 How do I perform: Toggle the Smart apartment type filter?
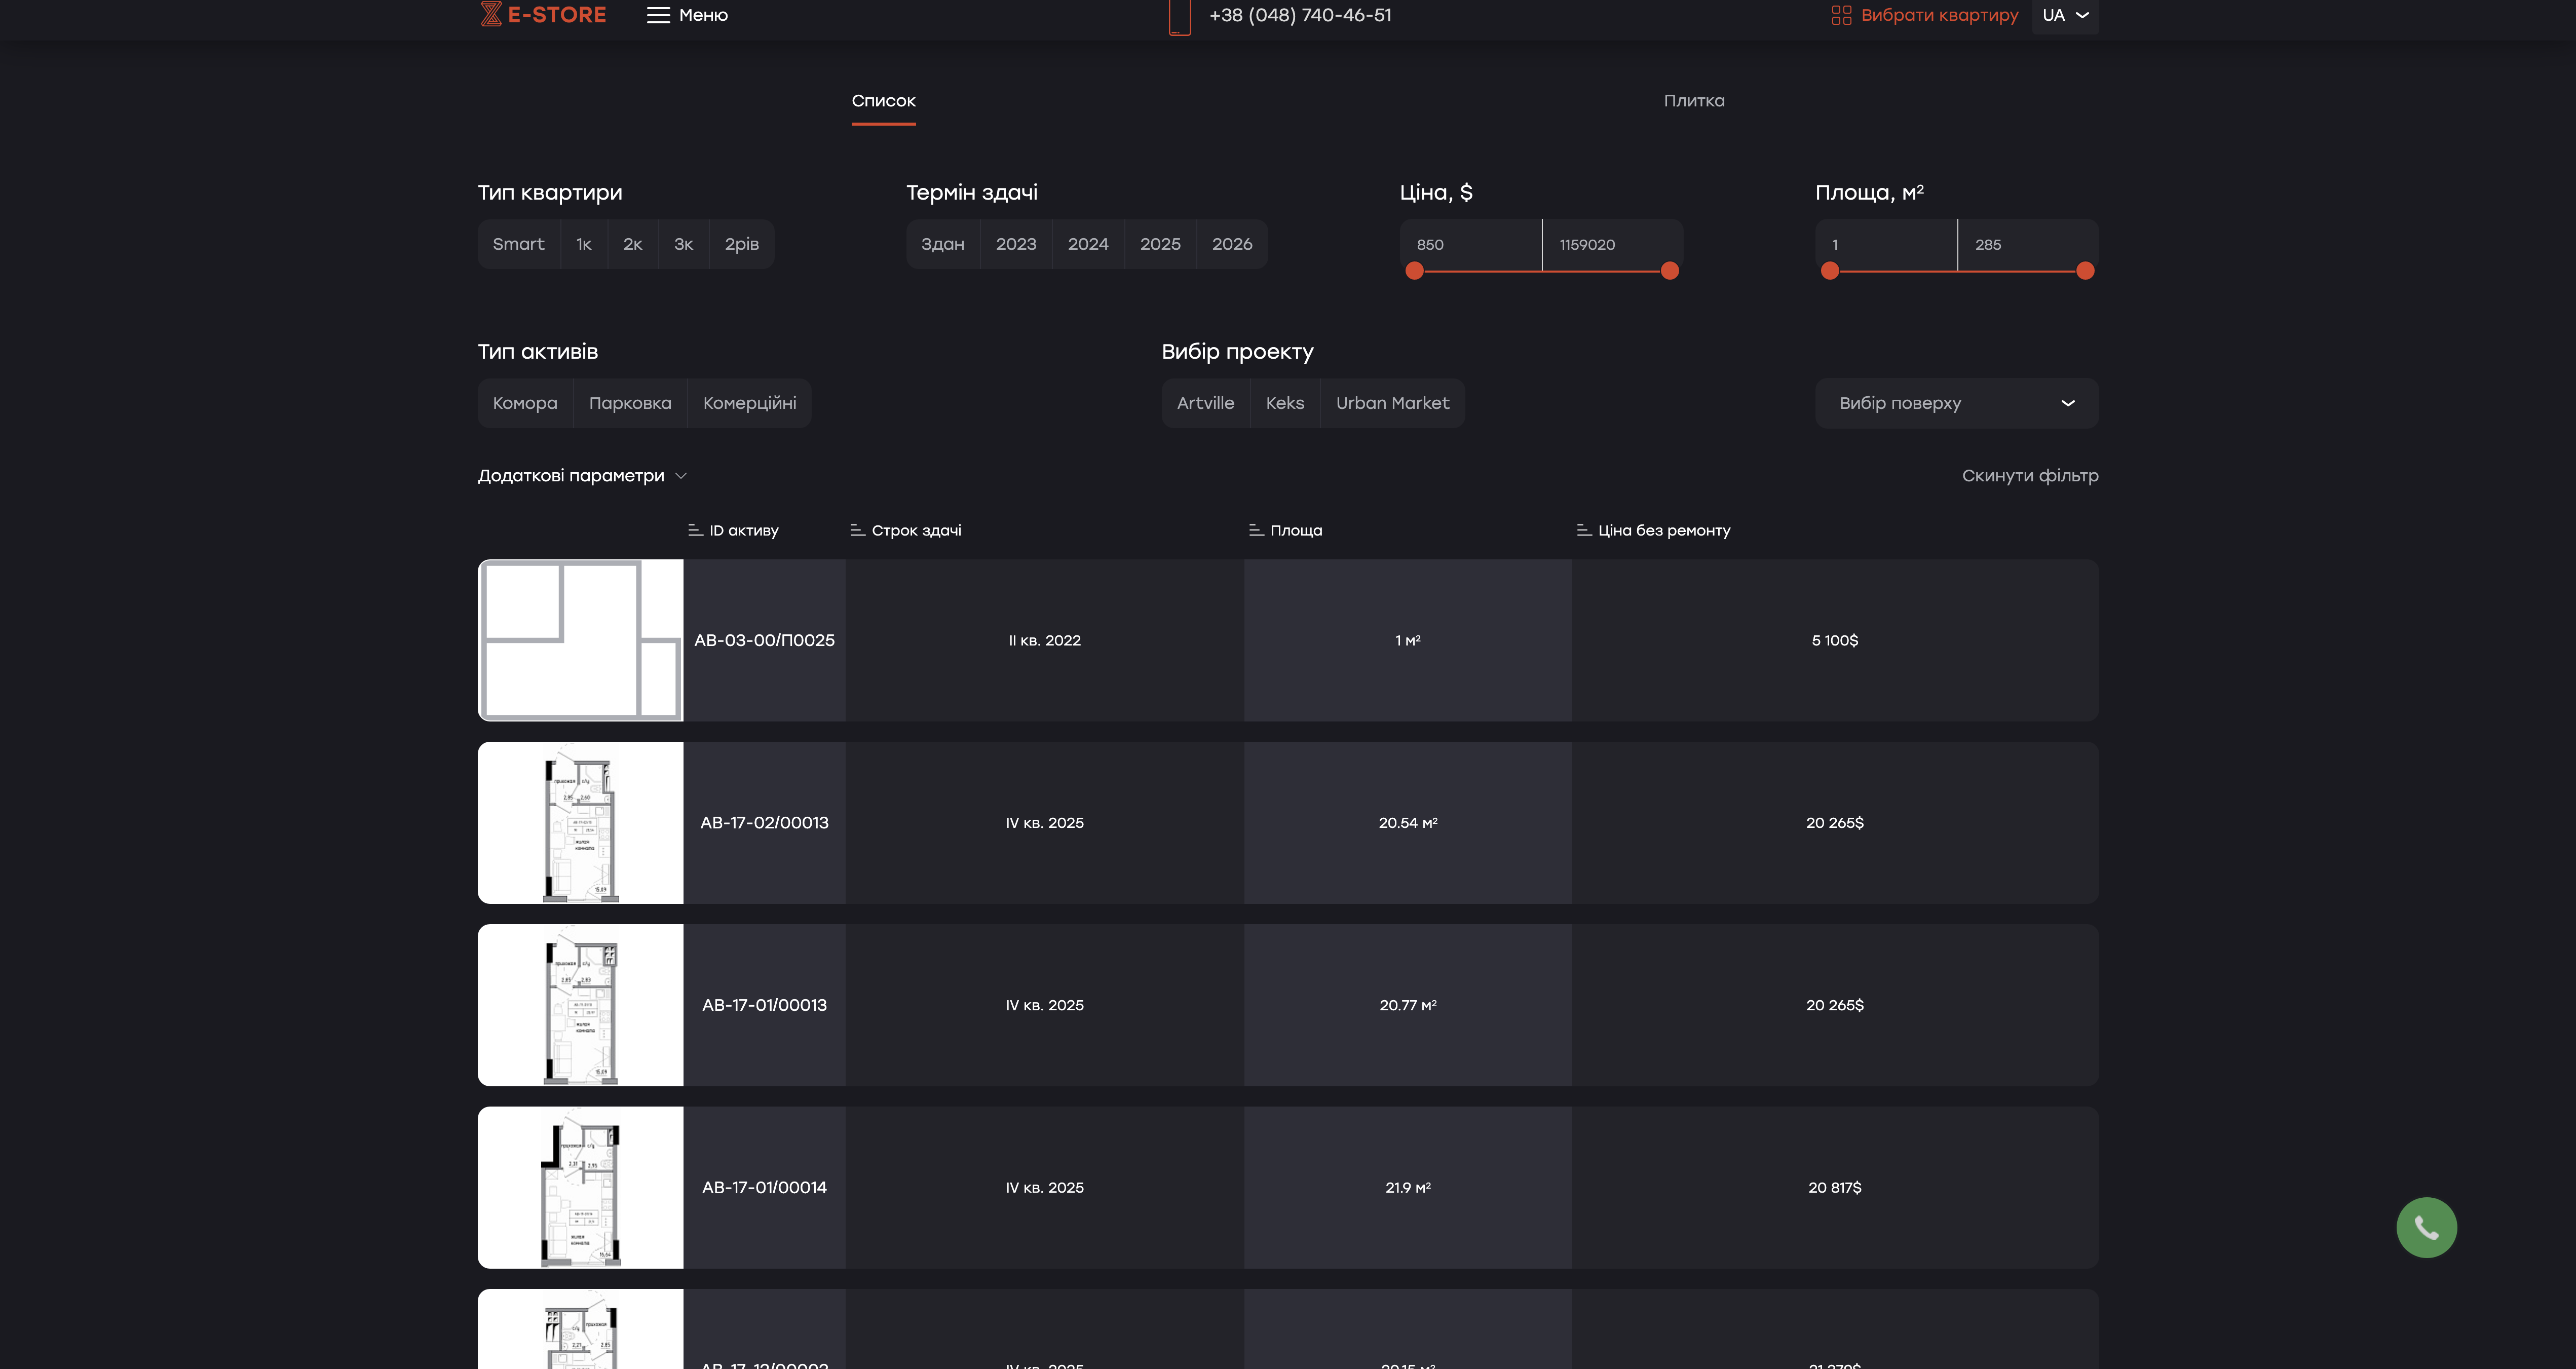[x=518, y=244]
